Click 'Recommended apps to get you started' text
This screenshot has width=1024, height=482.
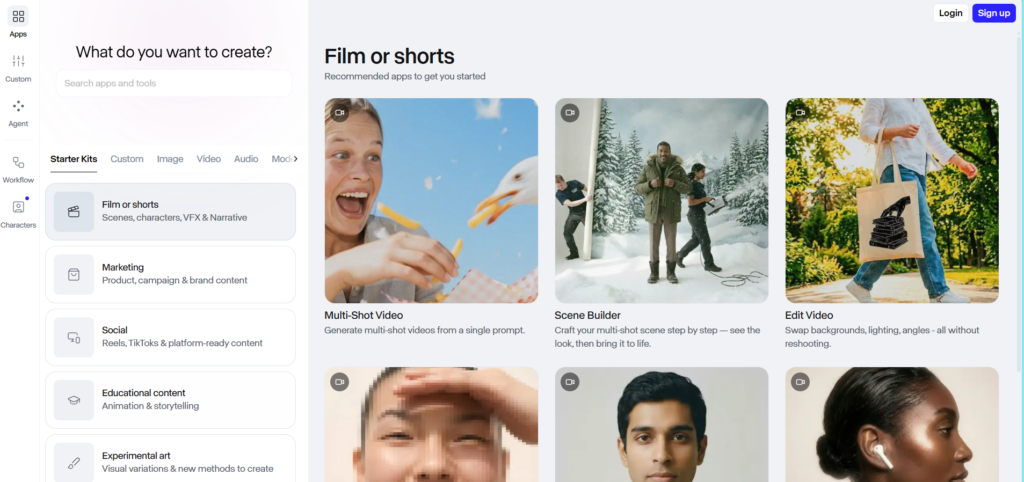pos(405,76)
